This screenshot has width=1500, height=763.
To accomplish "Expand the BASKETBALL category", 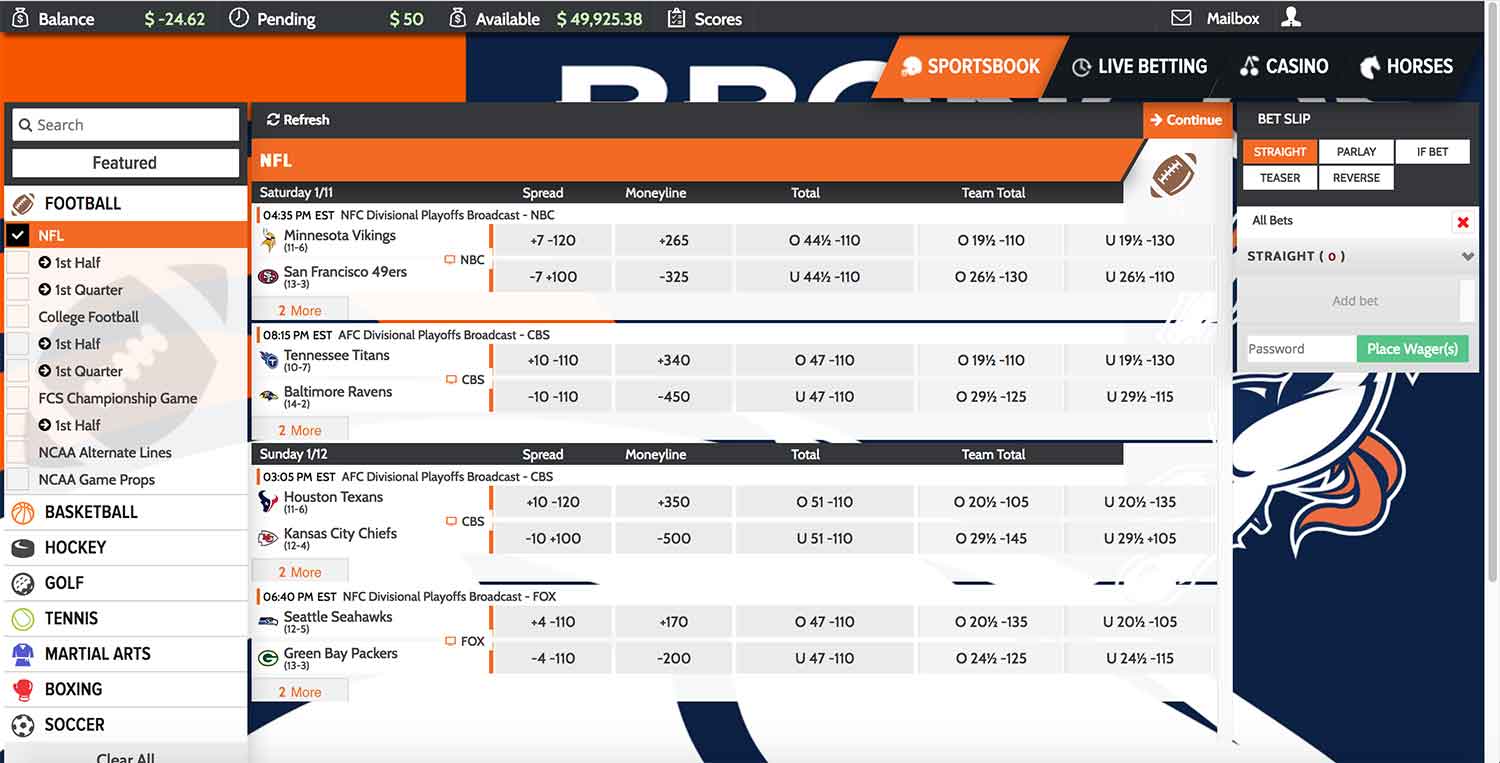I will [125, 512].
